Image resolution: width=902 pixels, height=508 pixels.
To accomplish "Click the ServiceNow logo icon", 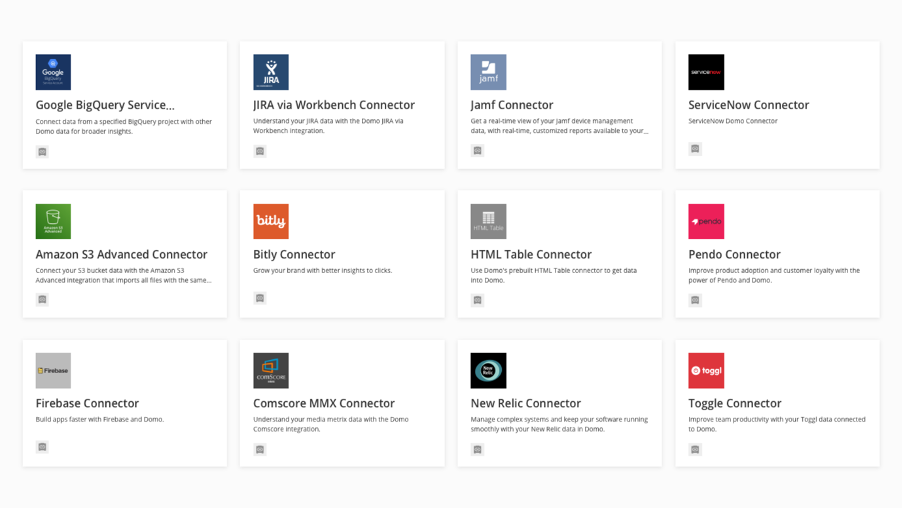I will point(706,72).
